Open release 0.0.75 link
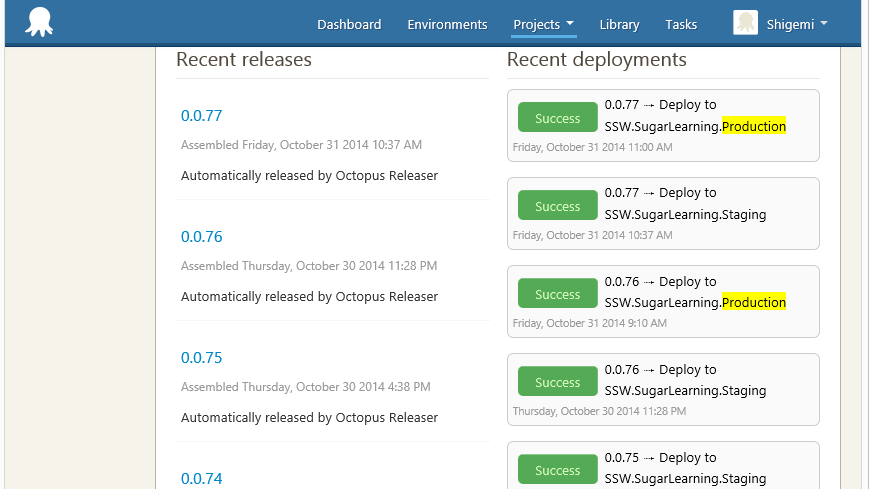The width and height of the screenshot is (869, 489). click(201, 357)
